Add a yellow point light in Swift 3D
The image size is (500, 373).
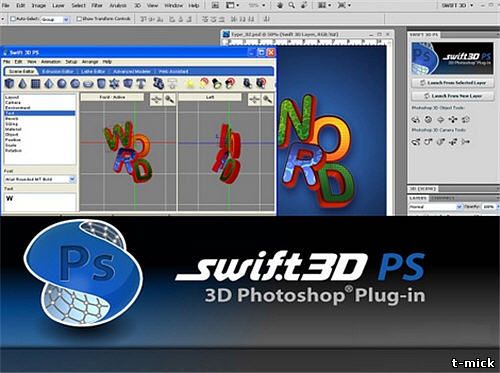point(190,84)
